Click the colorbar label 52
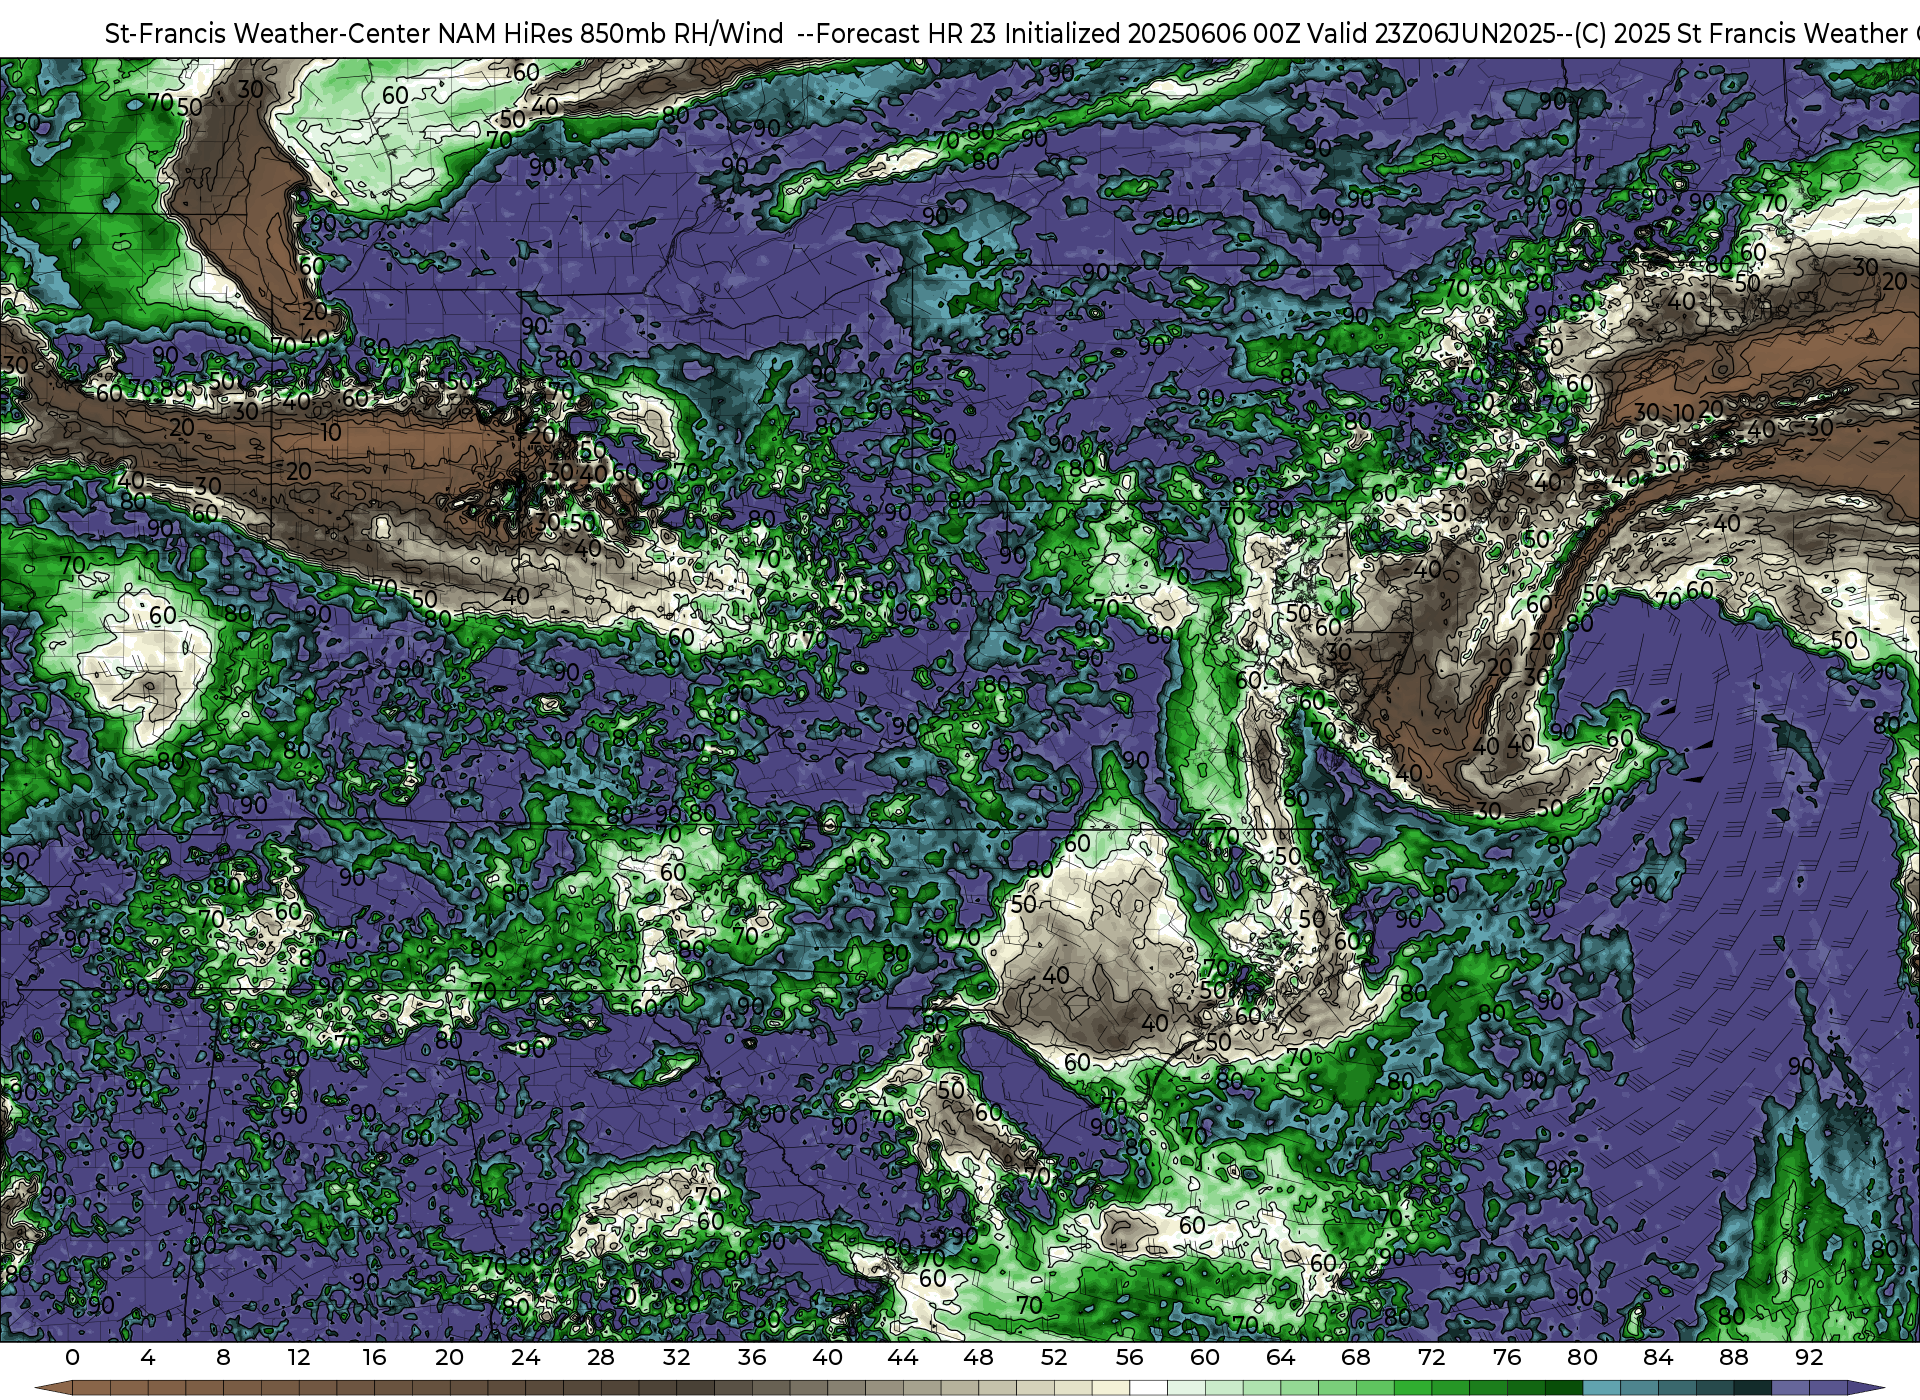 (x=1054, y=1358)
